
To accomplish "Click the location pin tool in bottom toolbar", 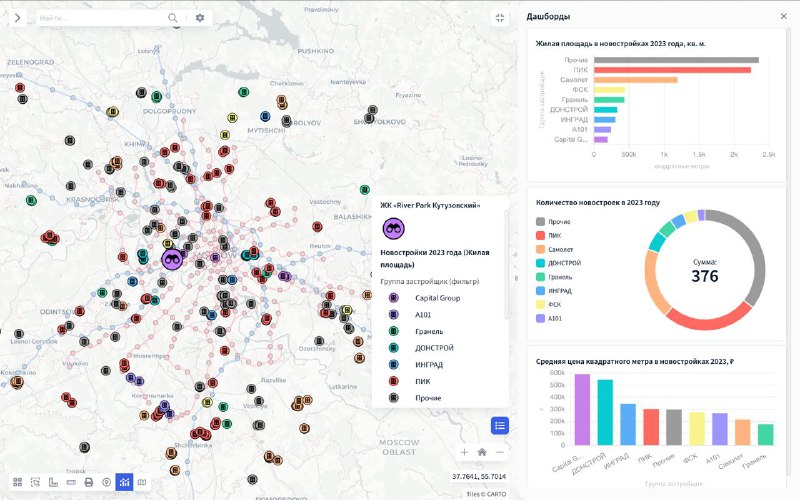I will tap(107, 482).
